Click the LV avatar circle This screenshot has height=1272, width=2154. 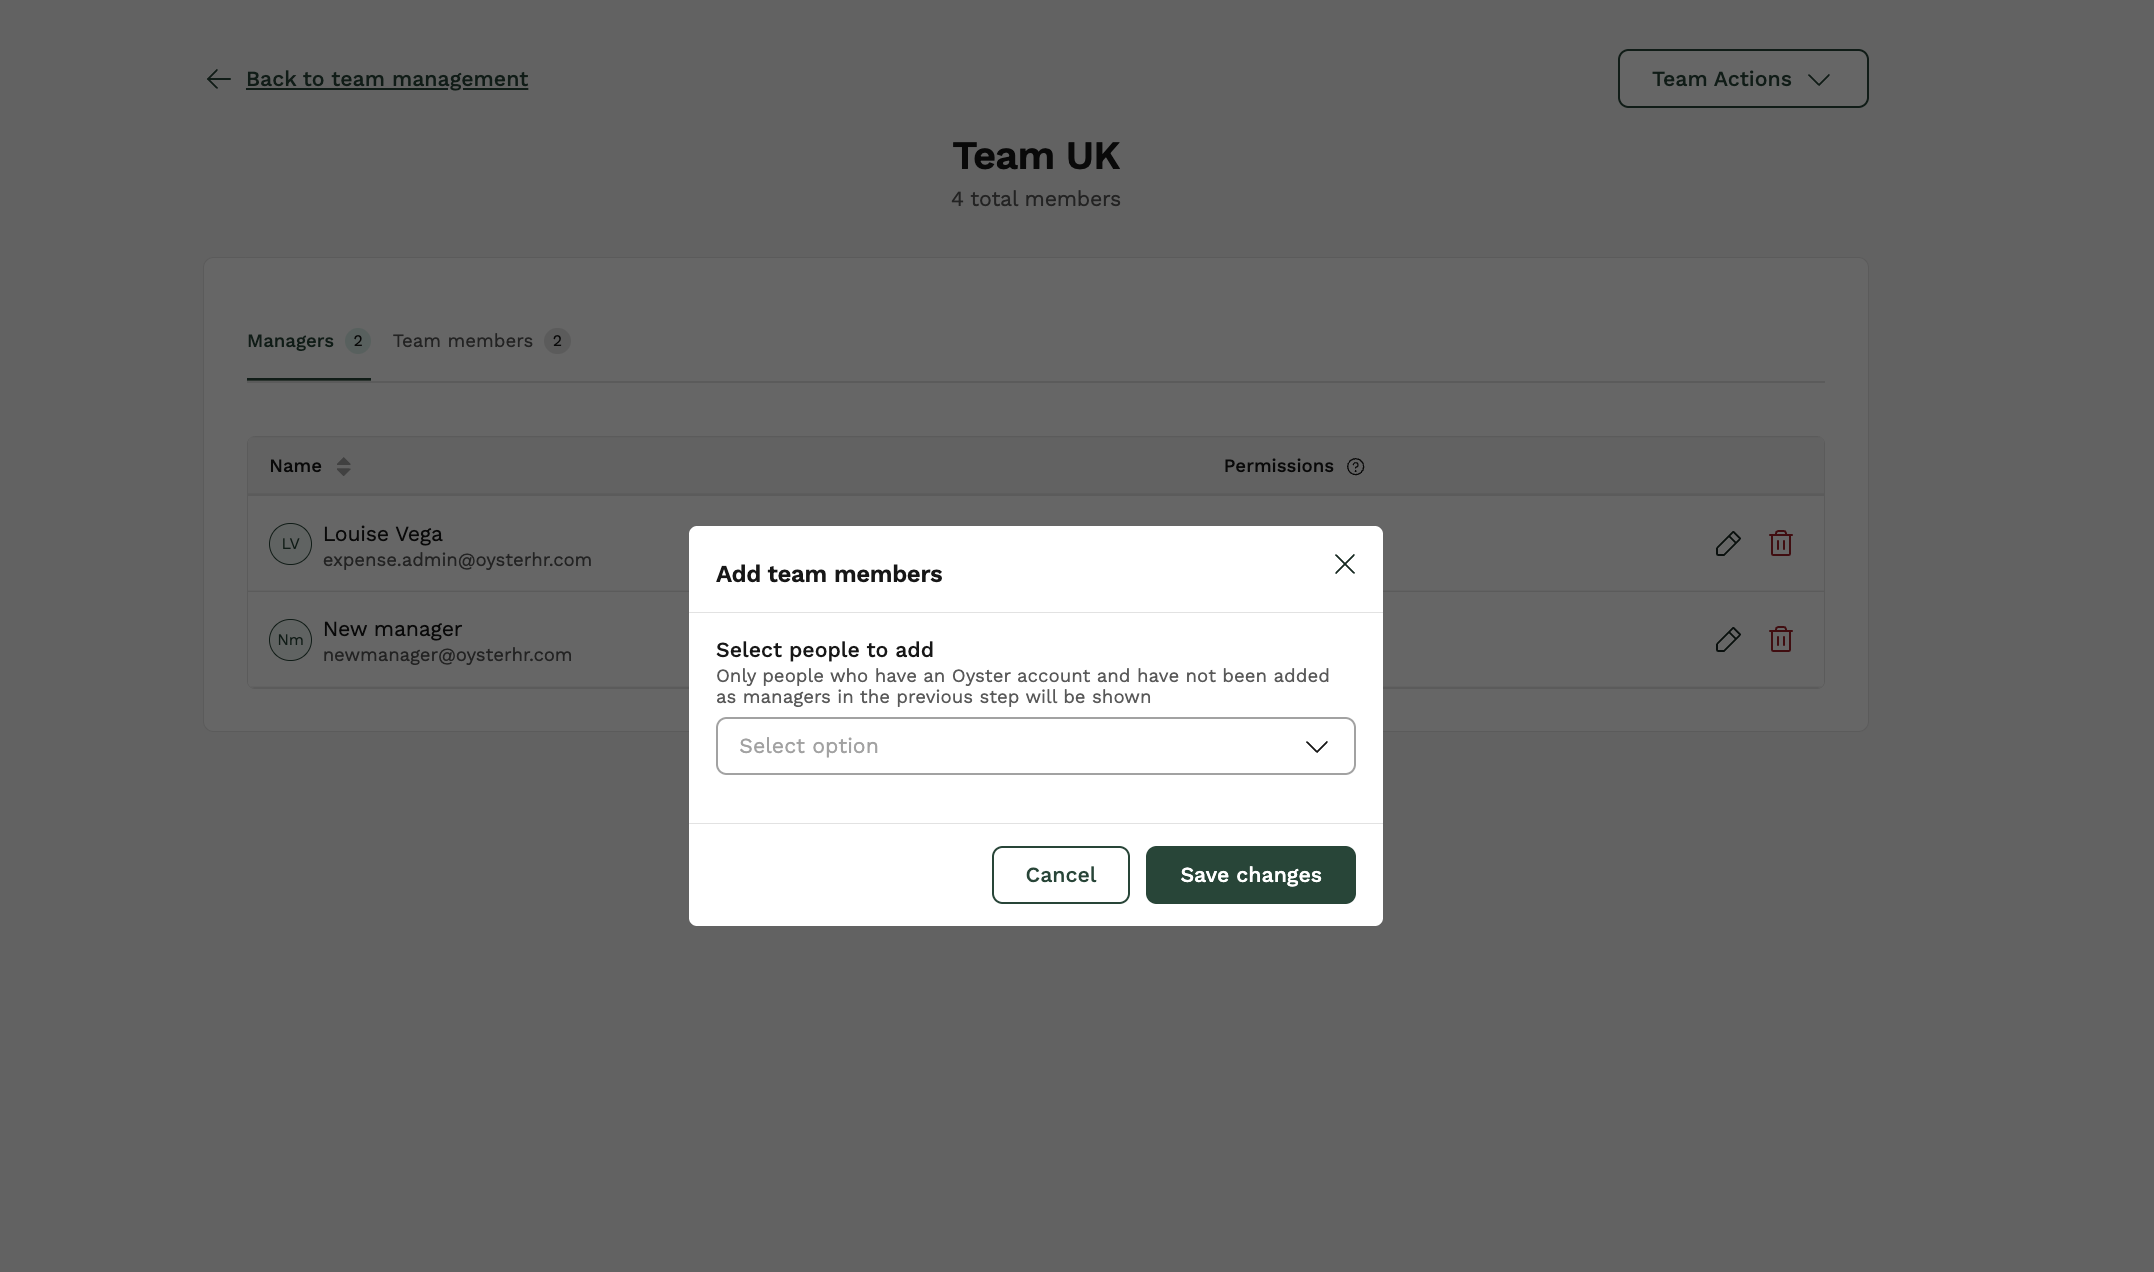click(x=290, y=544)
